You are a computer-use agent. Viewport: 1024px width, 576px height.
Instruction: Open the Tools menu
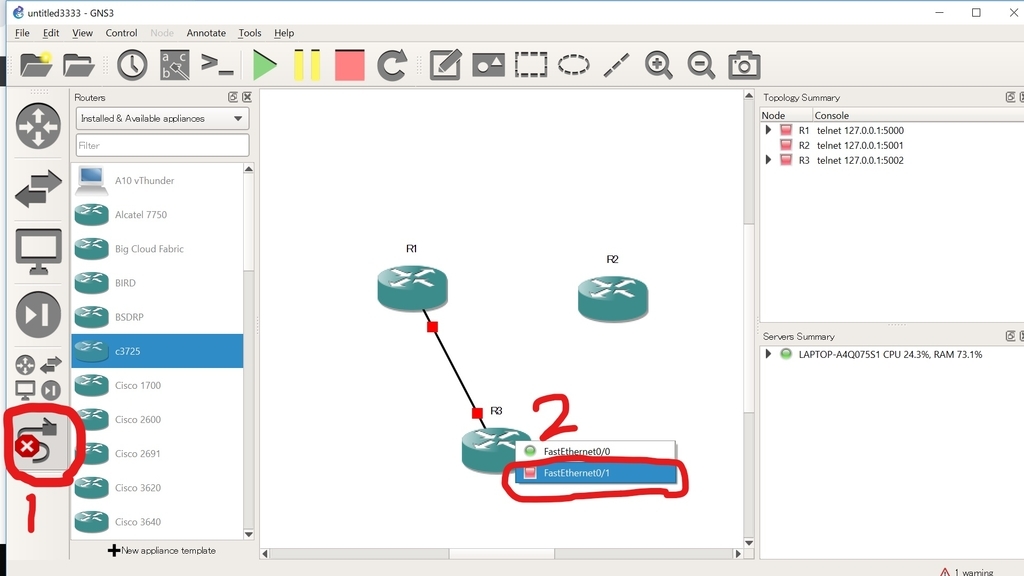coord(249,33)
